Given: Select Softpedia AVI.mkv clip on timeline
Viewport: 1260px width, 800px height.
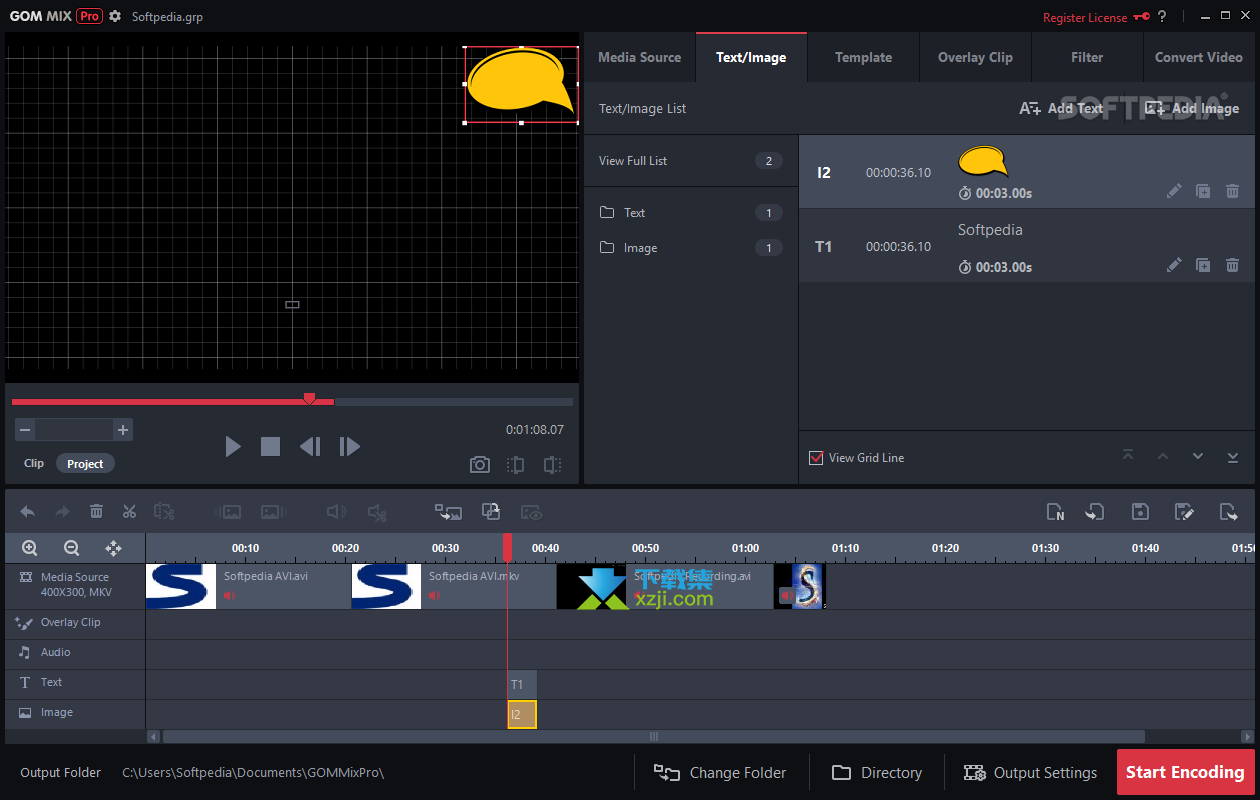Looking at the screenshot, I should [x=453, y=586].
